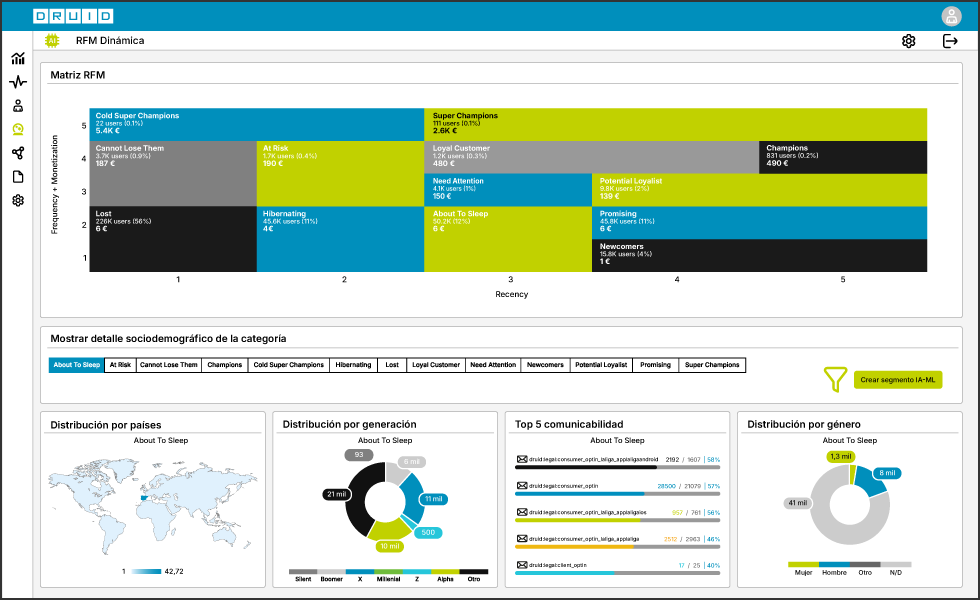Image resolution: width=980 pixels, height=600 pixels.
Task: Click the Cannot Lose Them matrix cell
Action: (173, 173)
